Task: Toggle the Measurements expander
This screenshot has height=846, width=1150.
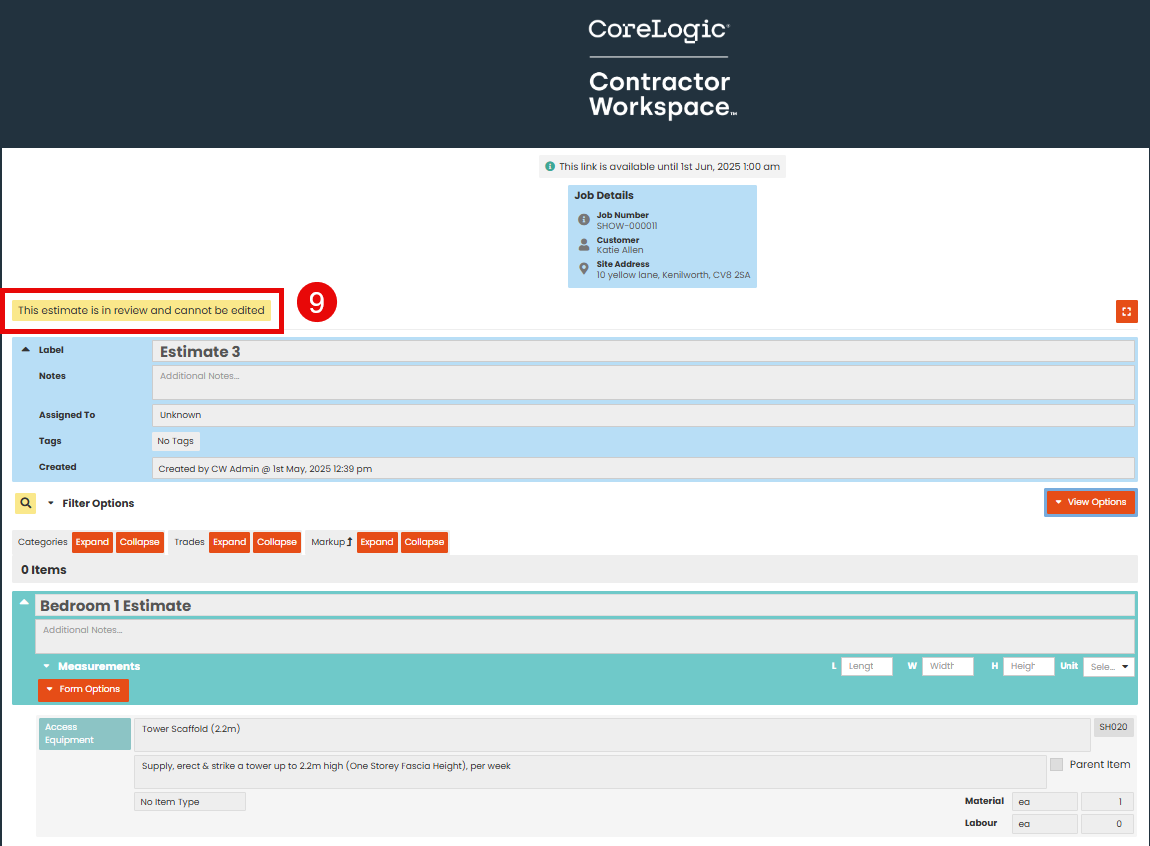Action: click(x=46, y=666)
